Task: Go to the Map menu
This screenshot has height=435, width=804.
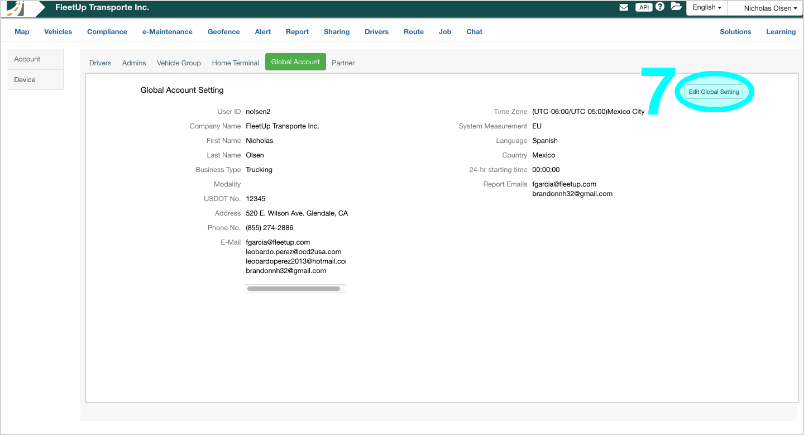Action: point(22,32)
